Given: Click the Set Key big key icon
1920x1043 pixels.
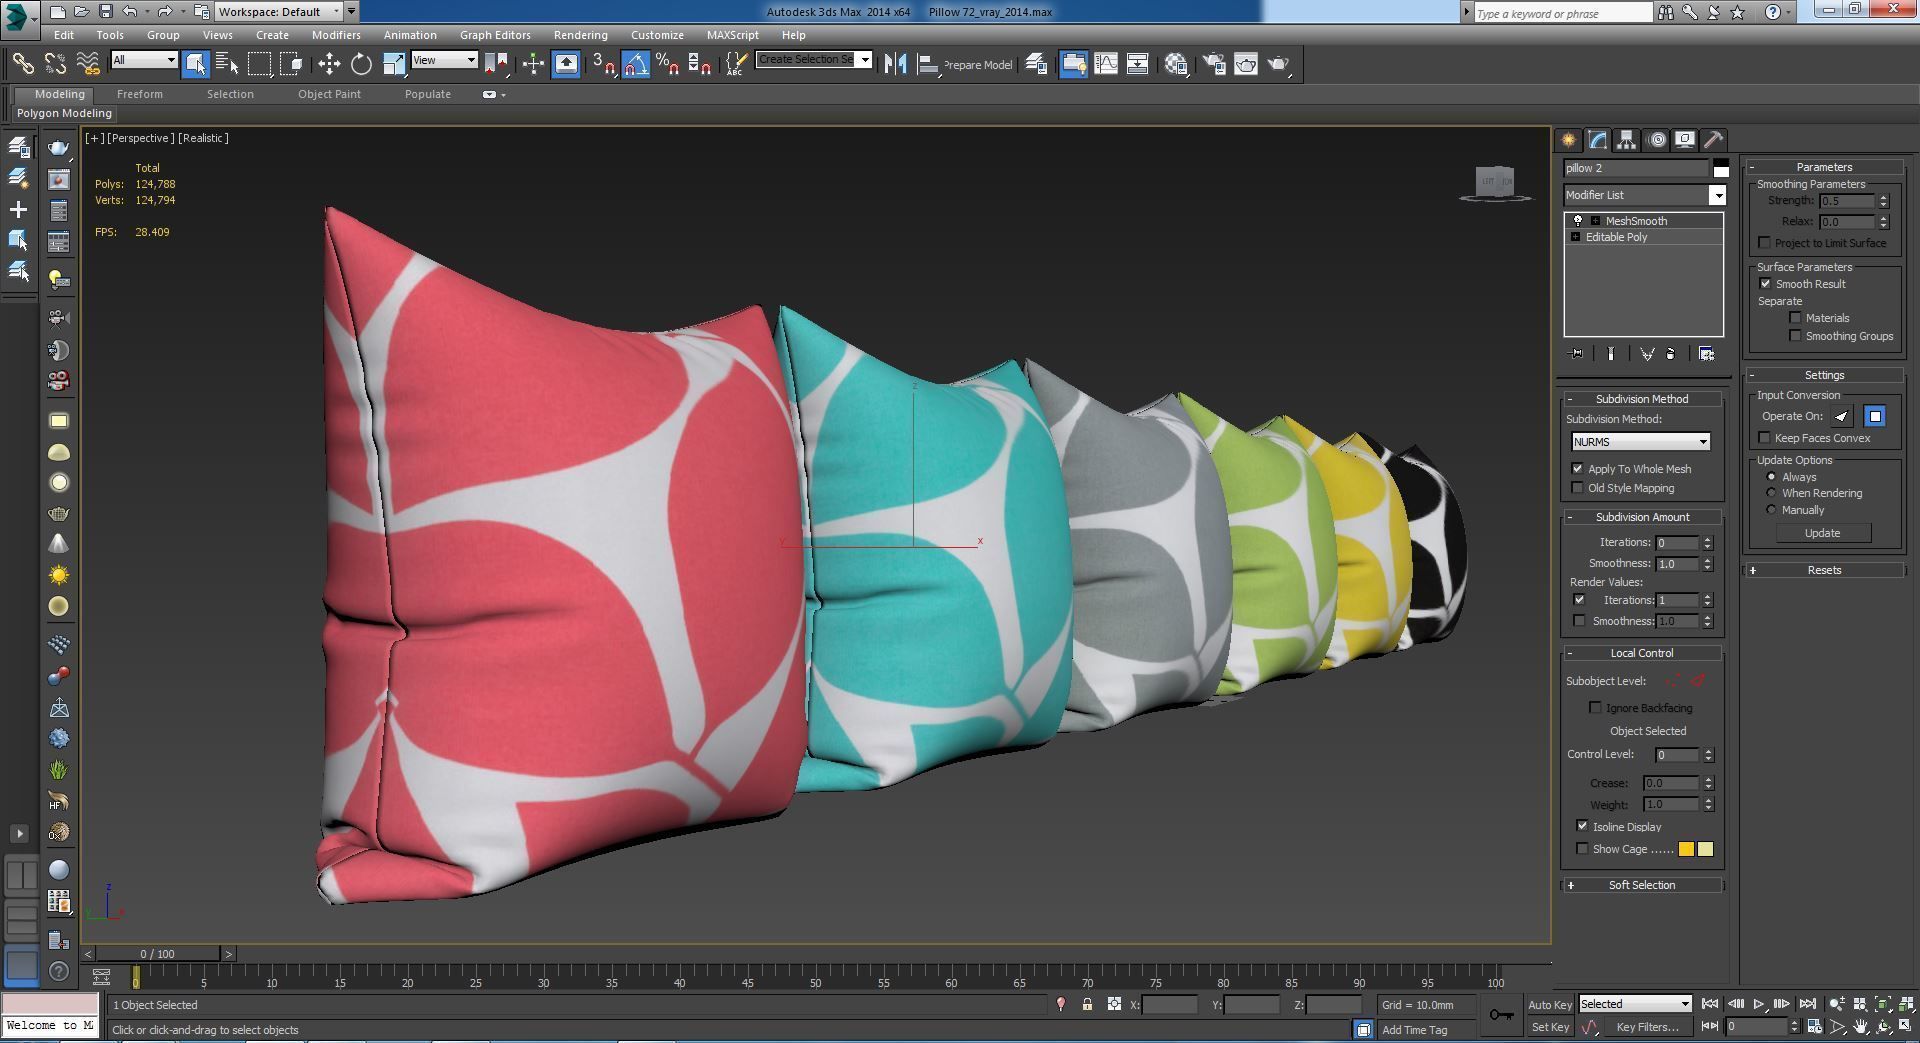Looking at the screenshot, I should 1501,1015.
